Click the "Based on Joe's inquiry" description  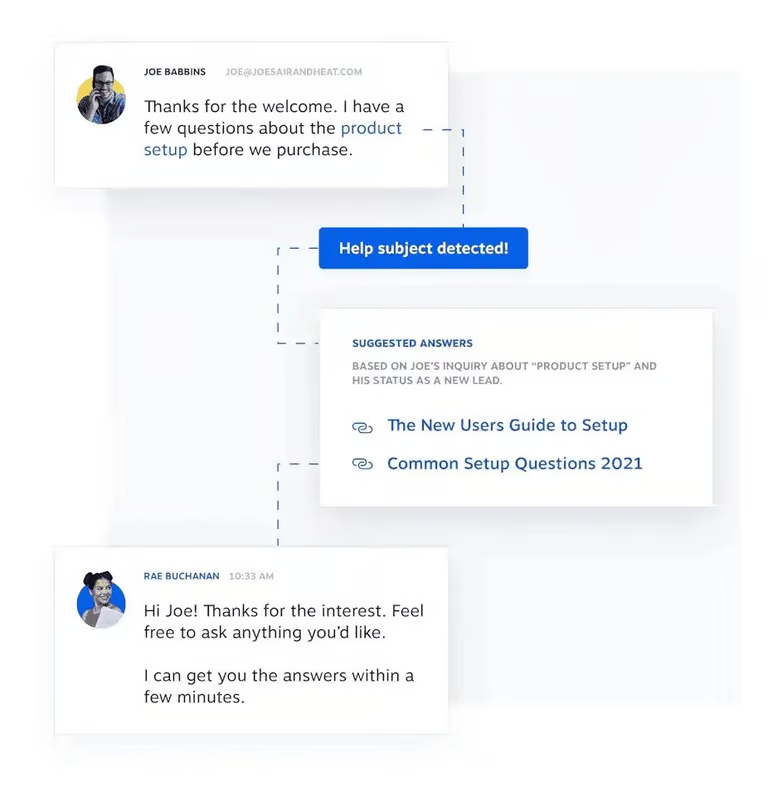tap(503, 373)
